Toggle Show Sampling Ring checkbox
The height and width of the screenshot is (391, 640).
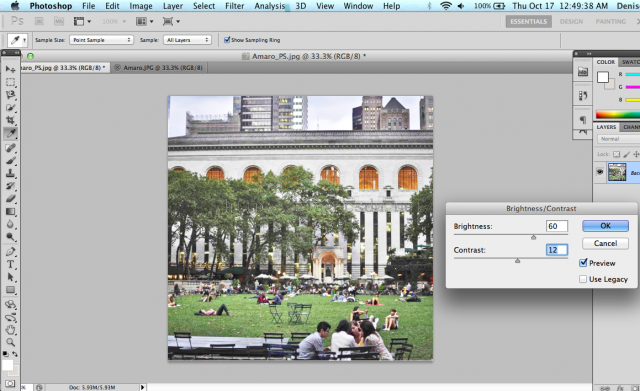pos(227,40)
